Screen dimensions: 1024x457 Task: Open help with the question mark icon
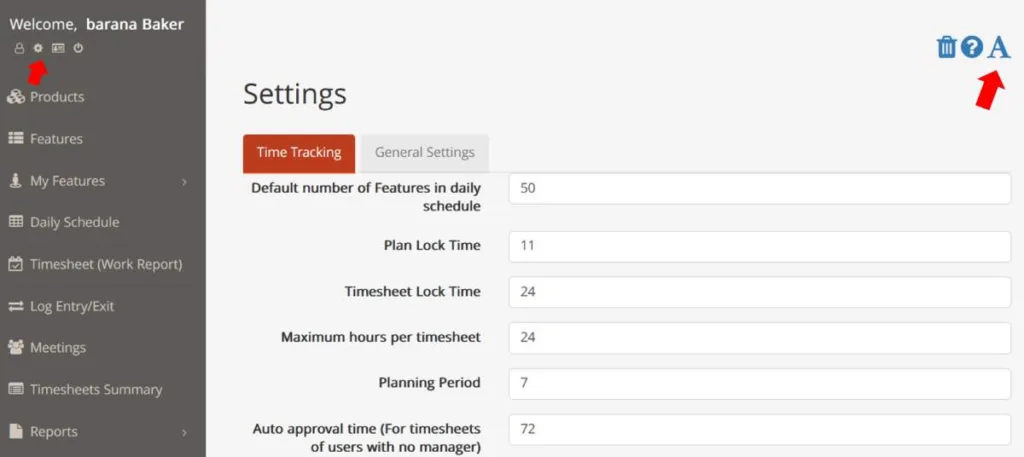click(972, 47)
